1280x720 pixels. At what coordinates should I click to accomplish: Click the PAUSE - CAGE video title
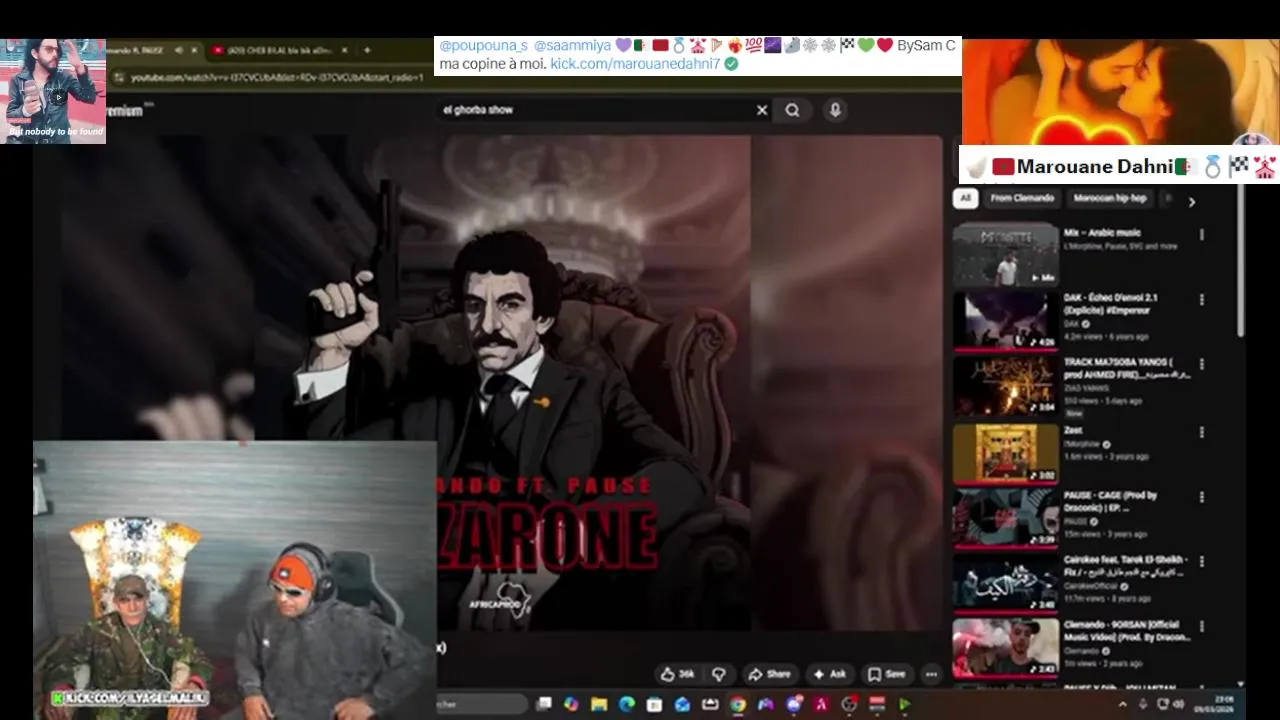pos(1111,501)
